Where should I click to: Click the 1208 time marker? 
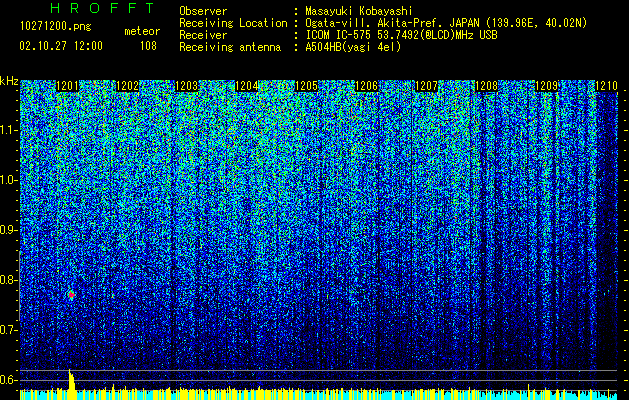click(486, 86)
